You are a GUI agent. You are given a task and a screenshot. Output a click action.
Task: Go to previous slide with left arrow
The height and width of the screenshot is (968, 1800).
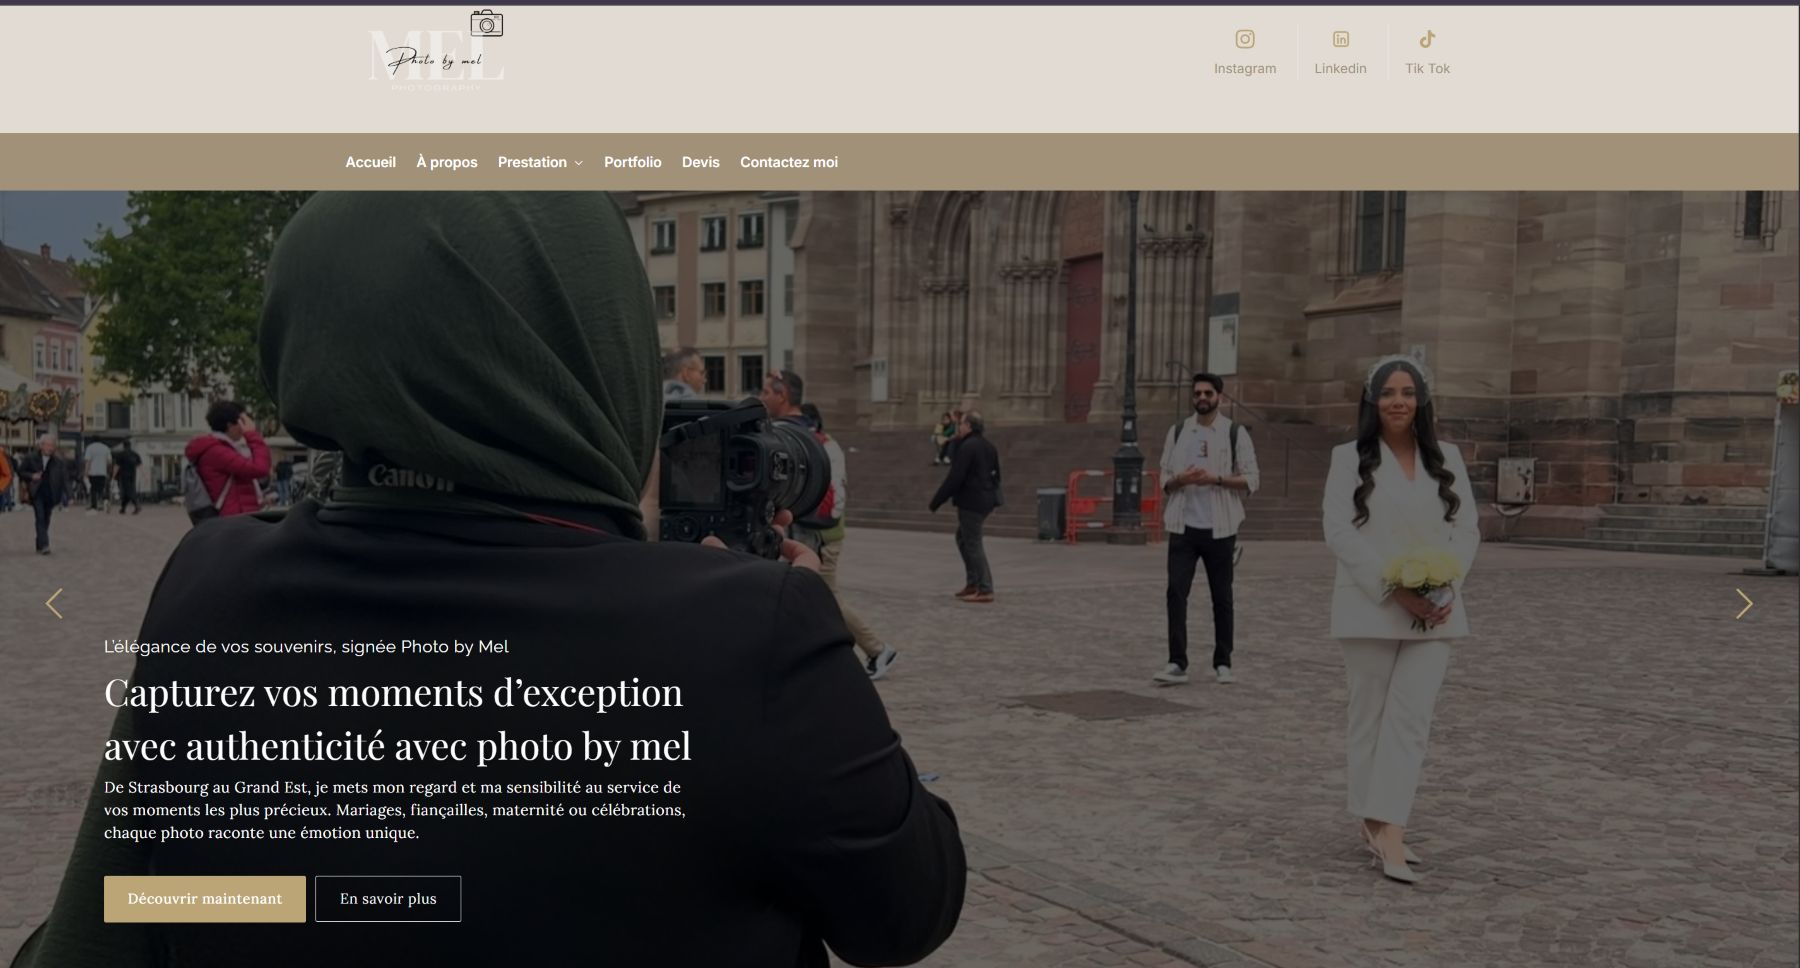point(54,603)
